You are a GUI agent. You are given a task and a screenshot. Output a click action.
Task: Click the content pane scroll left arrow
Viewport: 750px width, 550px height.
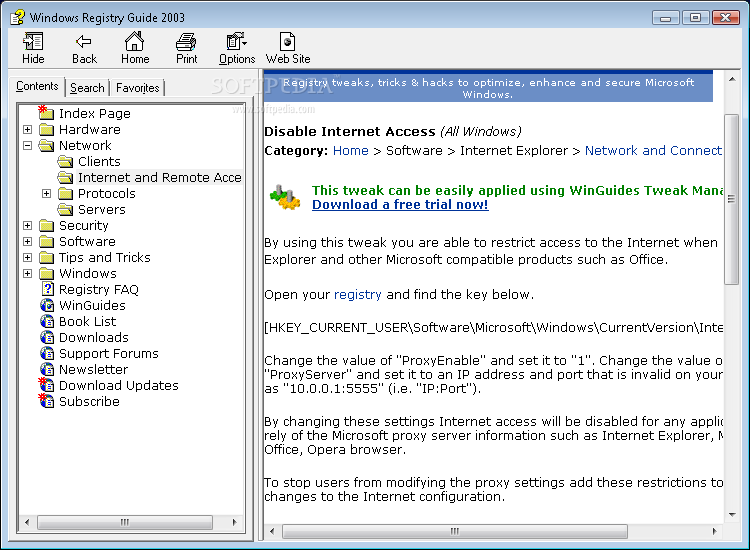click(272, 531)
